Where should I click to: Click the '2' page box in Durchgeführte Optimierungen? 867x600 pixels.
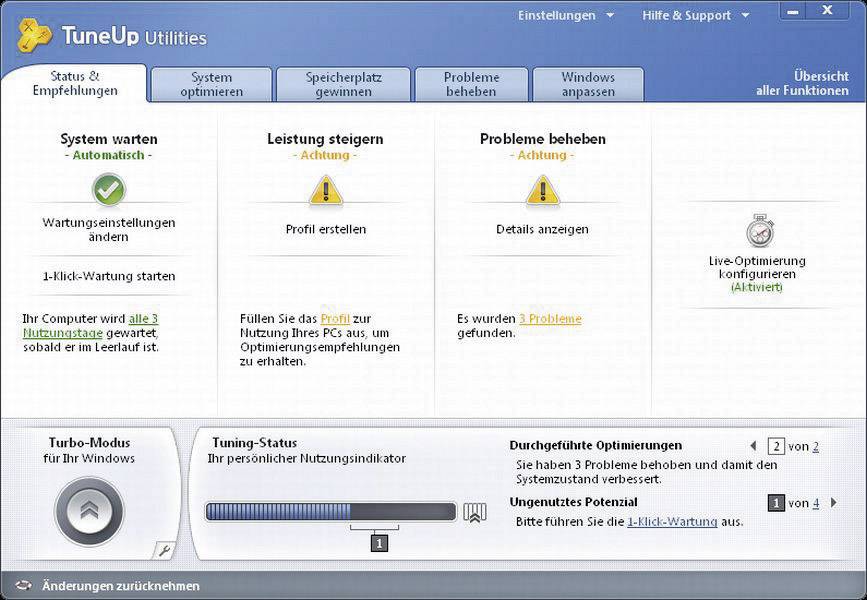776,446
